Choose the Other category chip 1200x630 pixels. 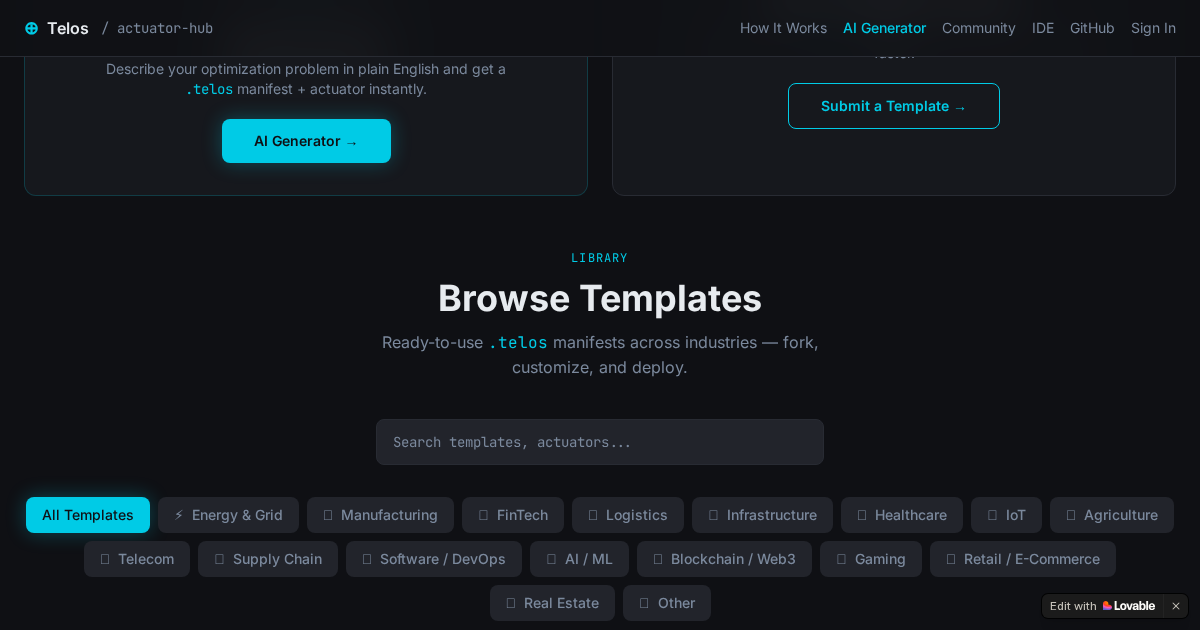coord(667,603)
